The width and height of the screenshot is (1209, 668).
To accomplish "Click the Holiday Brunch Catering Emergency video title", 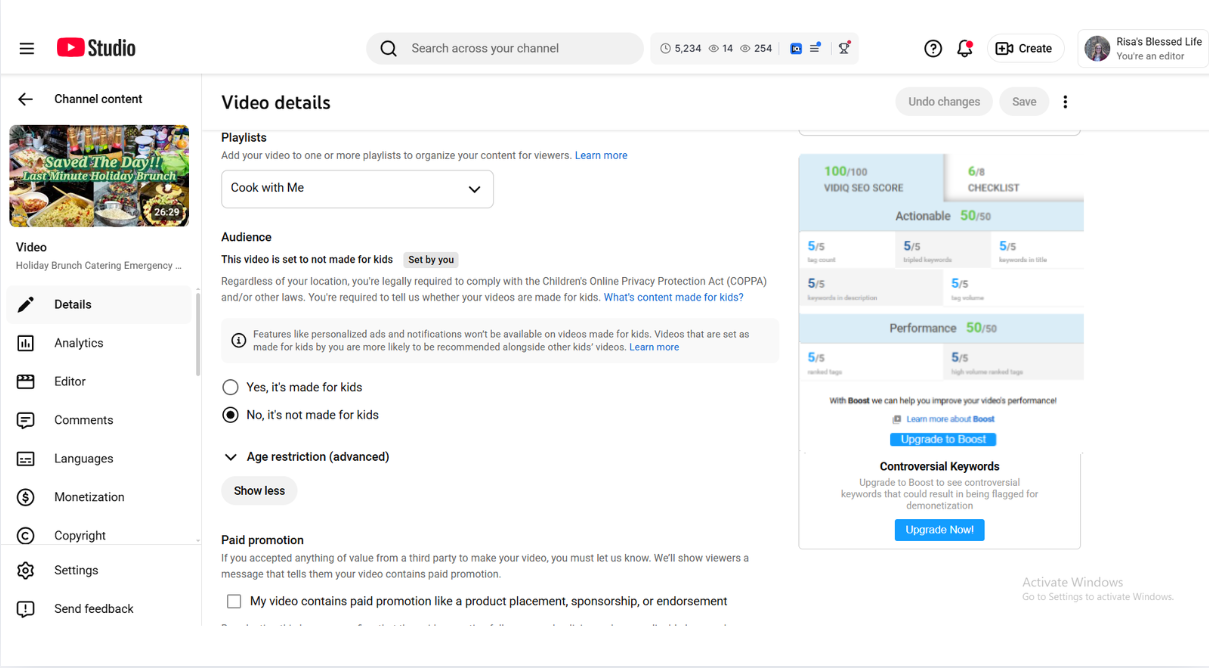I will (x=99, y=266).
